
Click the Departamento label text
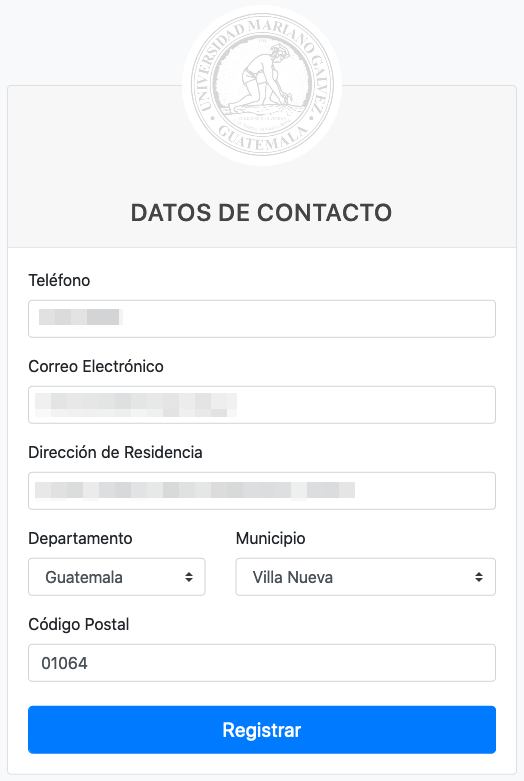[x=81, y=538]
